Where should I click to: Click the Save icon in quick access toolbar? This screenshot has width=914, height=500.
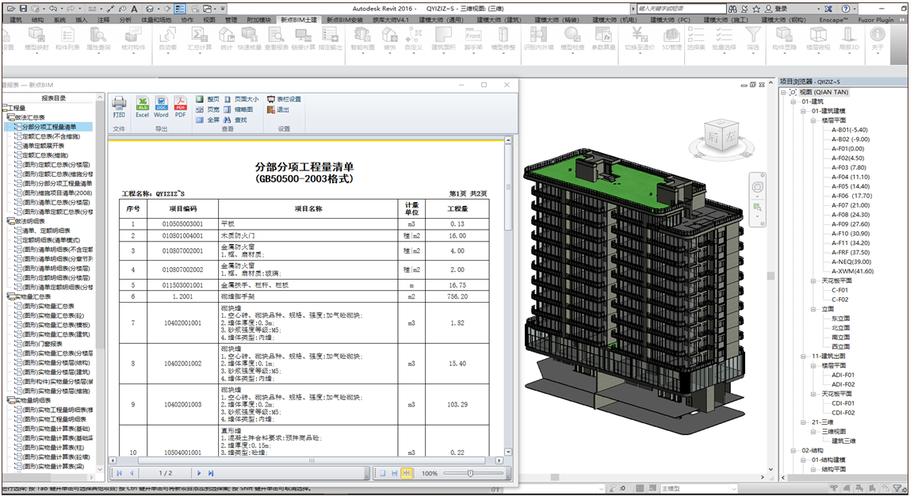pyautogui.click(x=23, y=9)
